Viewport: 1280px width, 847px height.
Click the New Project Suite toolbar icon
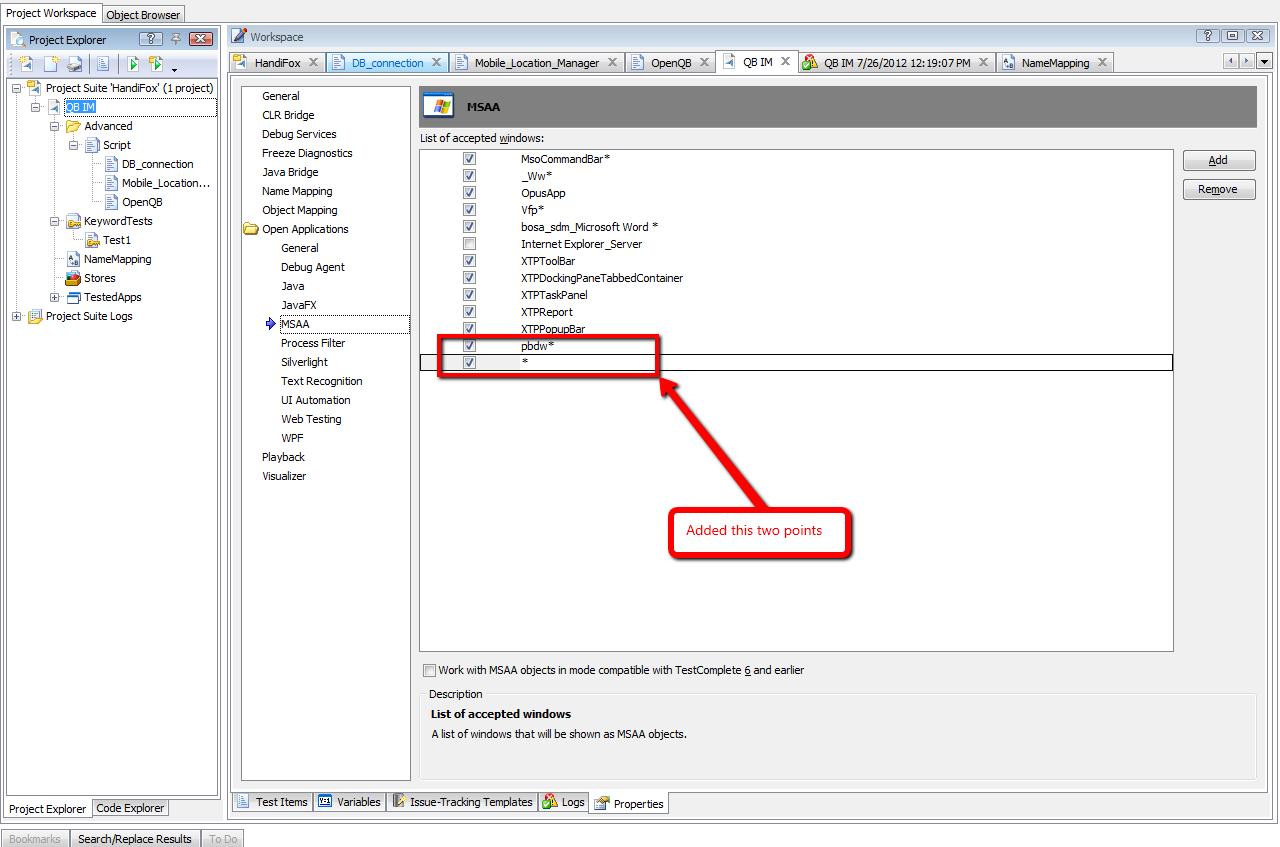26,65
